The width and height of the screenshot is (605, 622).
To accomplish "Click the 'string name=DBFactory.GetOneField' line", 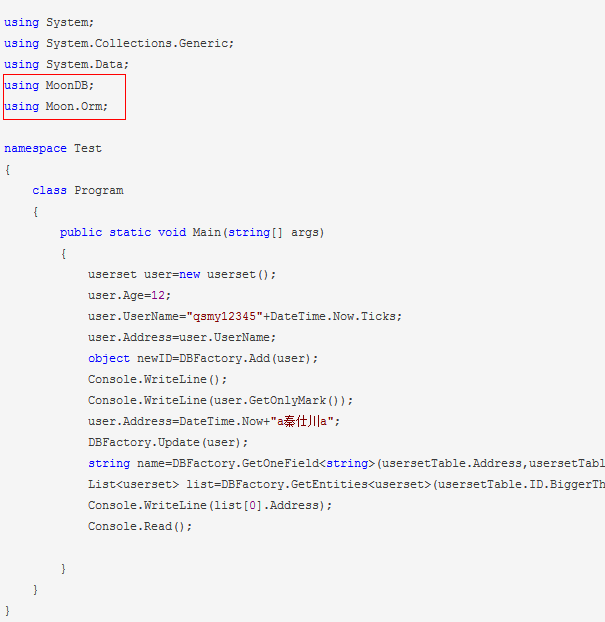I will (346, 464).
